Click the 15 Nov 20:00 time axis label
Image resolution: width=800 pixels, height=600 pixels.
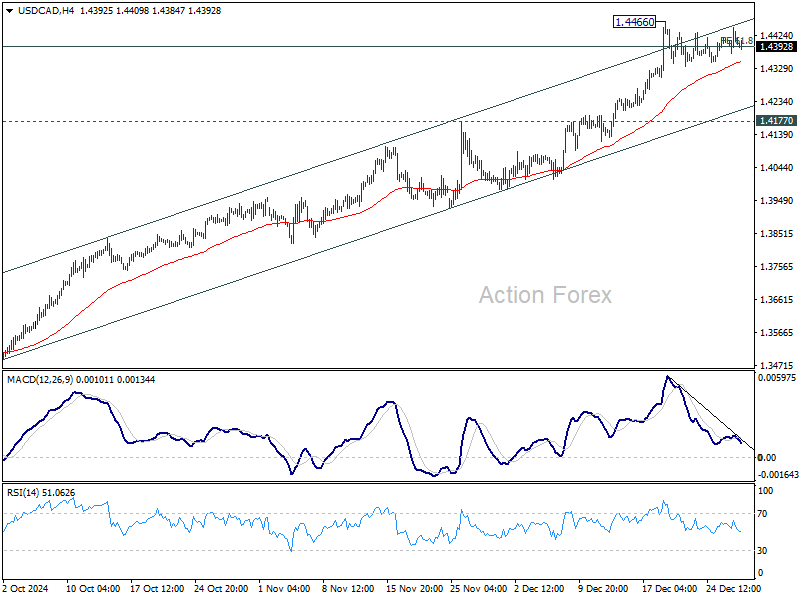414,588
